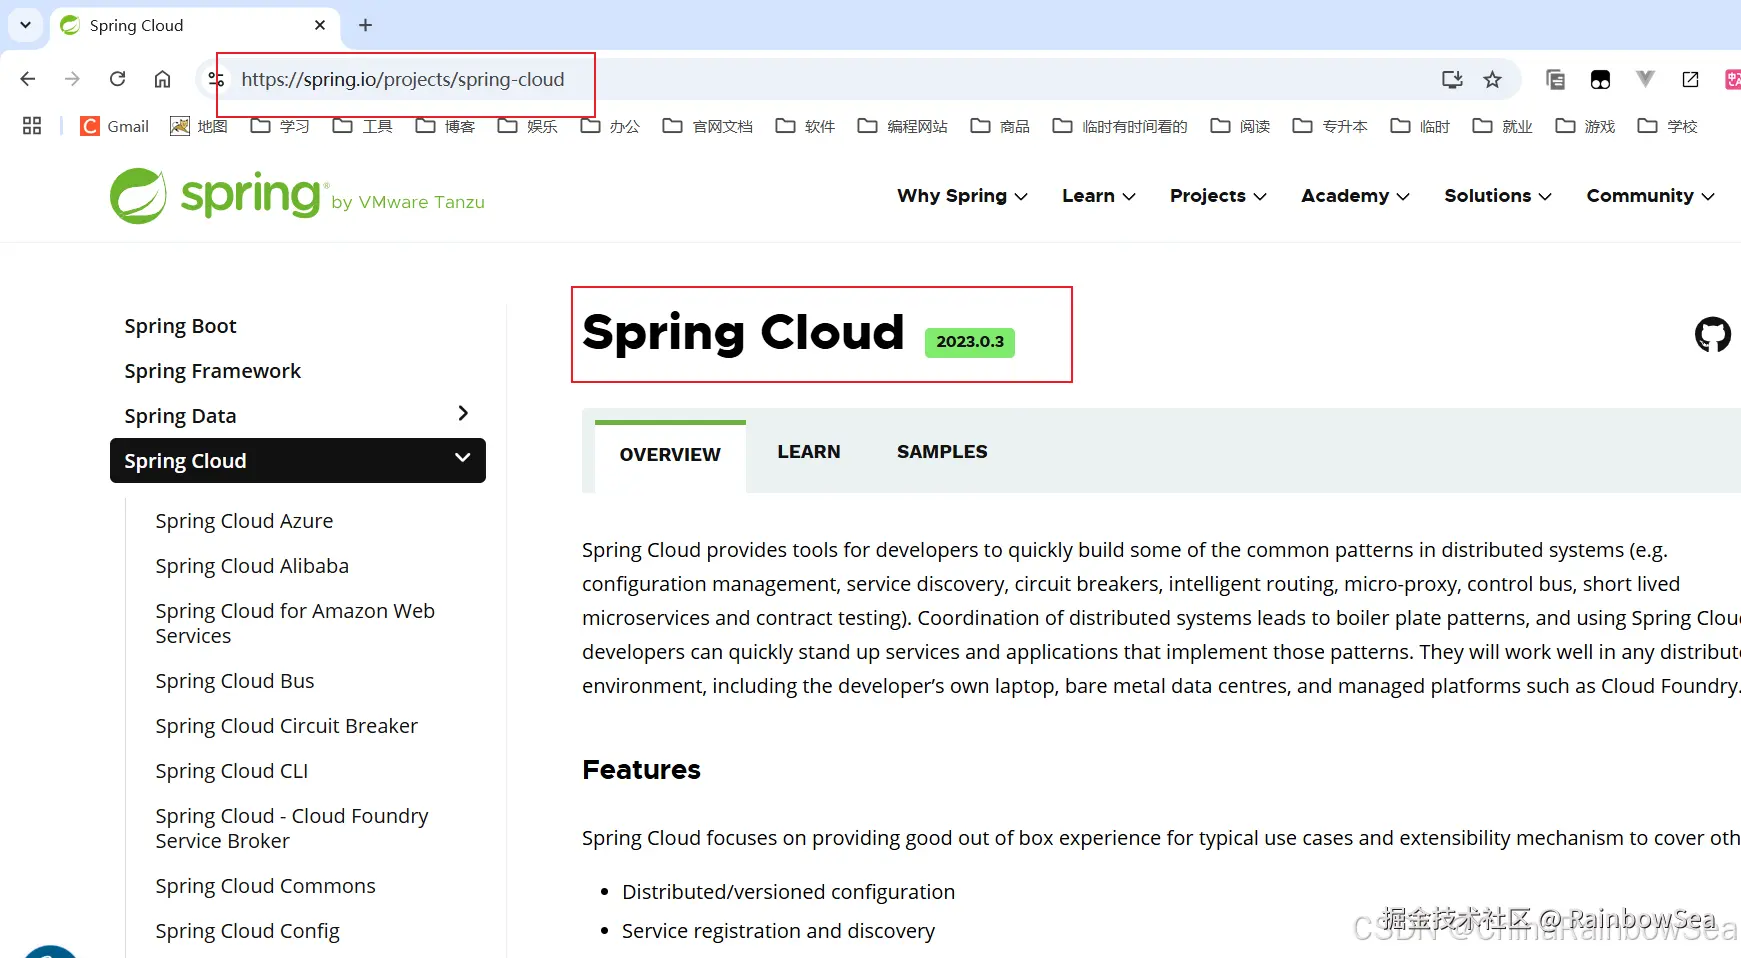Click the gray V extension icon

[1645, 79]
